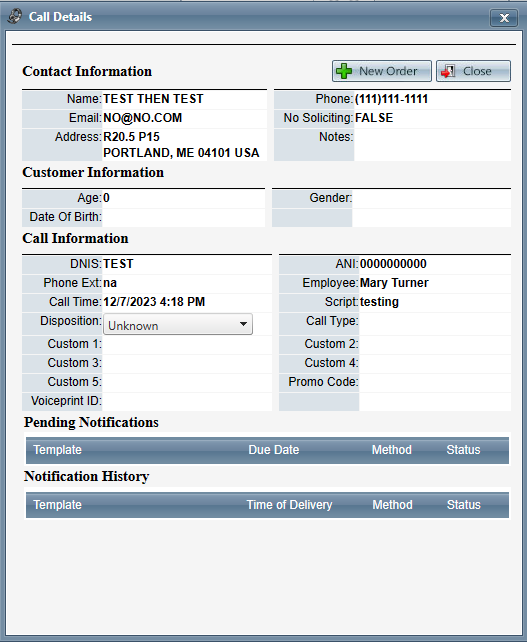527x642 pixels.
Task: Select the Unknown disposition combo box
Action: click(178, 324)
